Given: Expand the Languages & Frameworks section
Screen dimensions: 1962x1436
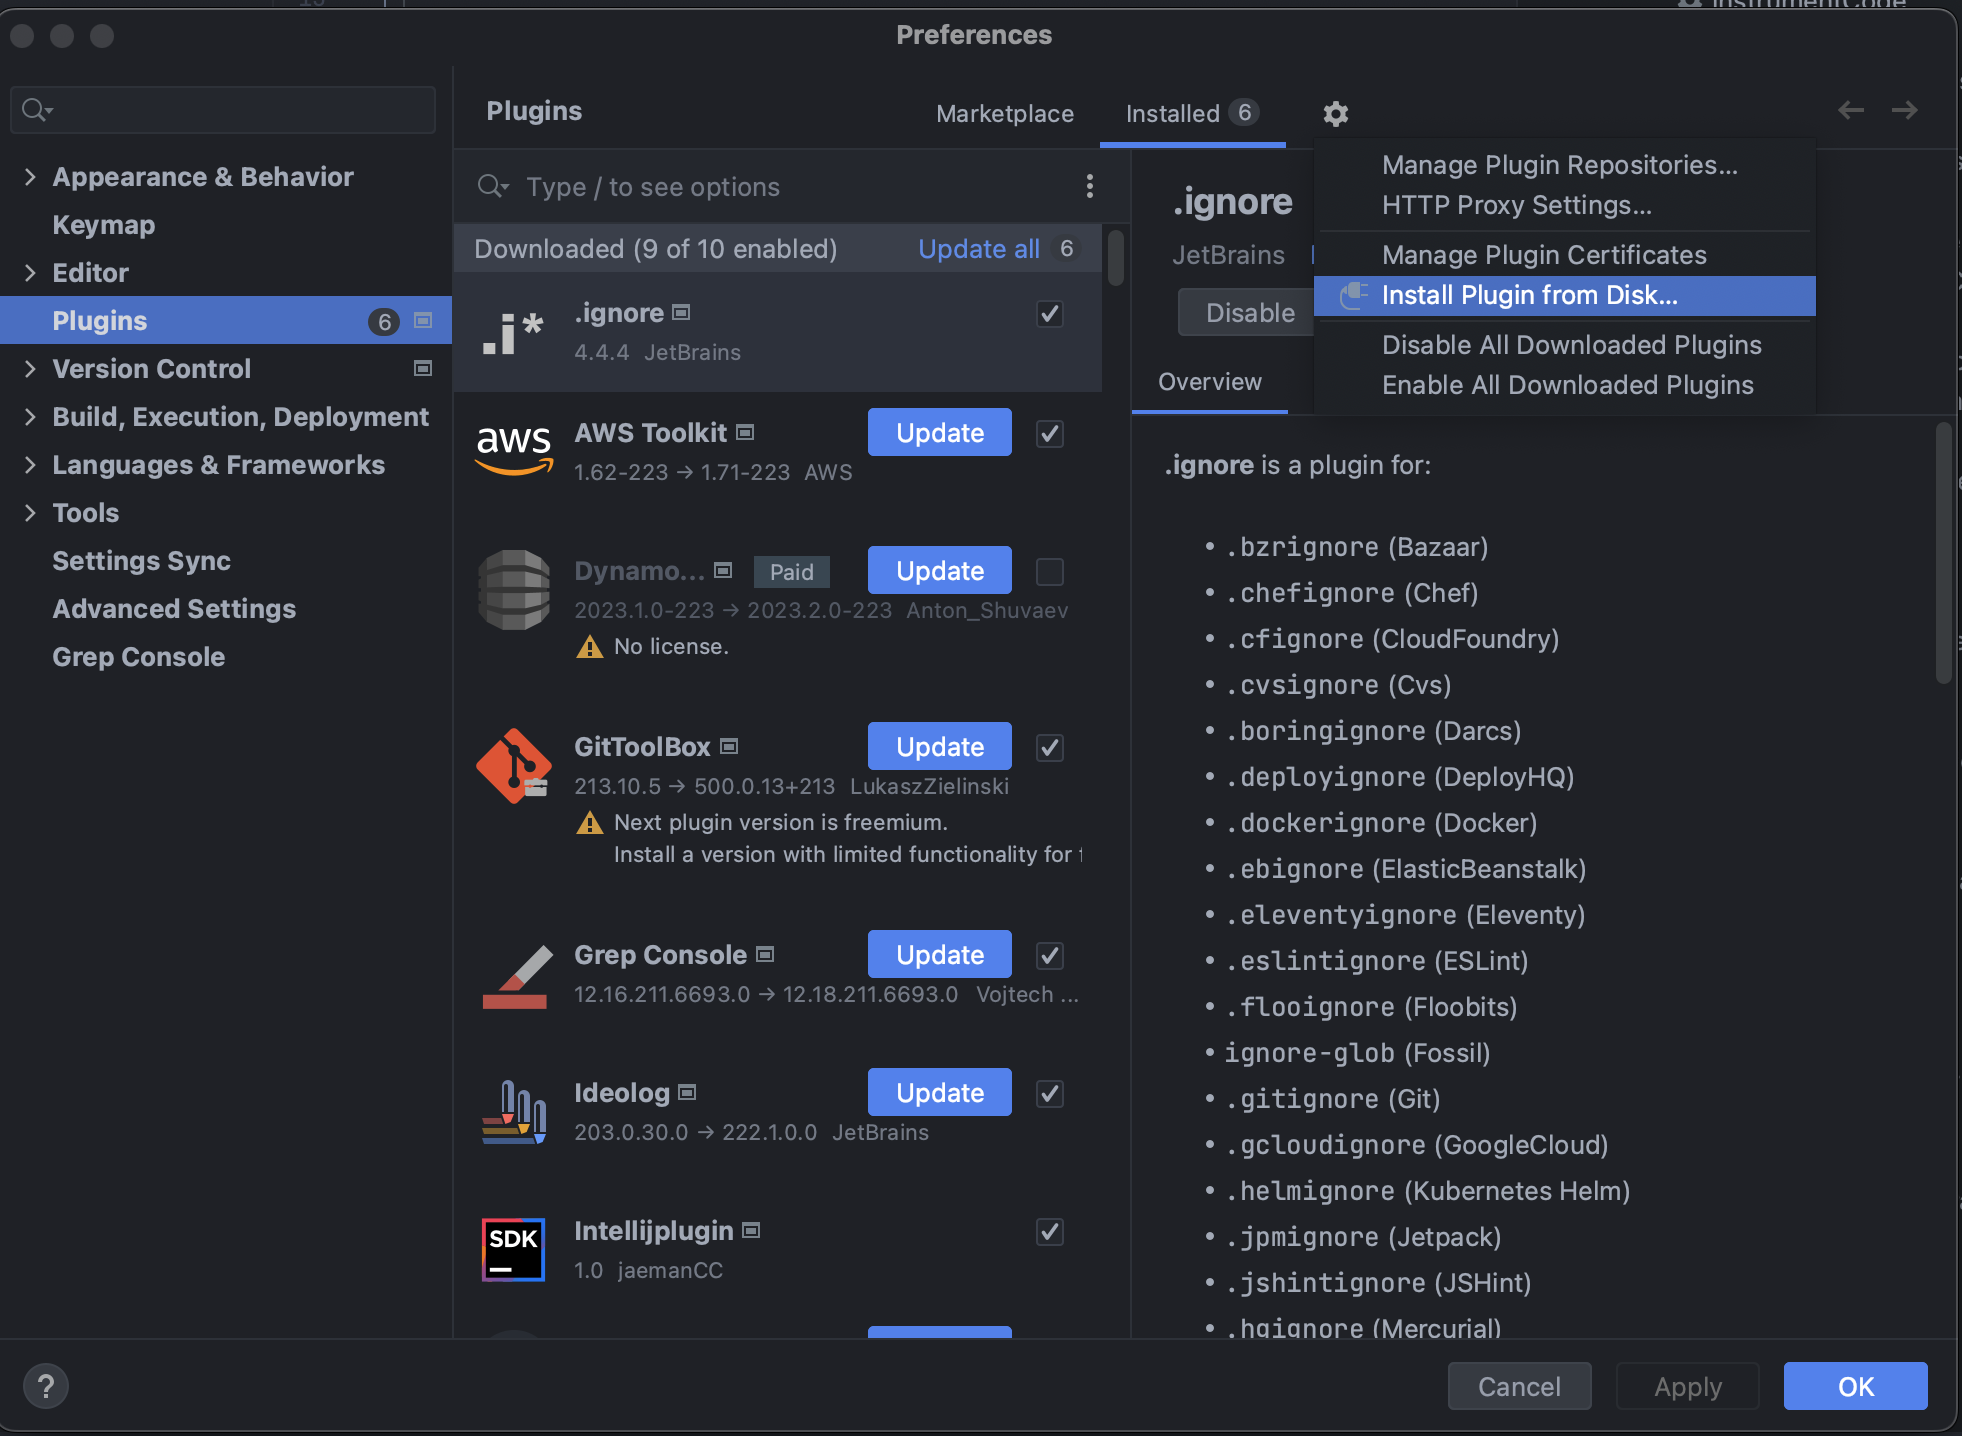Looking at the screenshot, I should tap(30, 465).
